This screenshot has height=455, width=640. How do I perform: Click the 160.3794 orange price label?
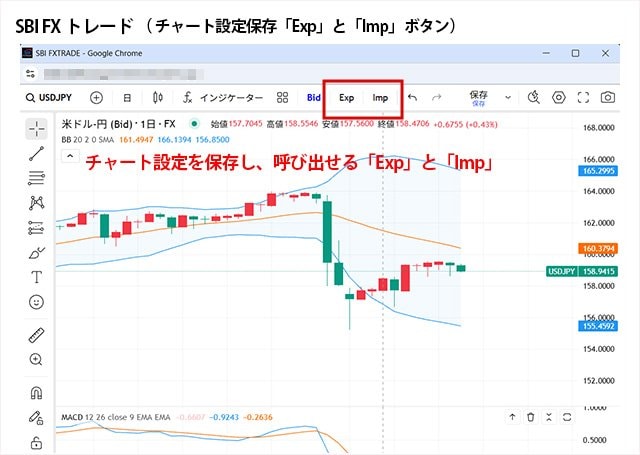598,249
